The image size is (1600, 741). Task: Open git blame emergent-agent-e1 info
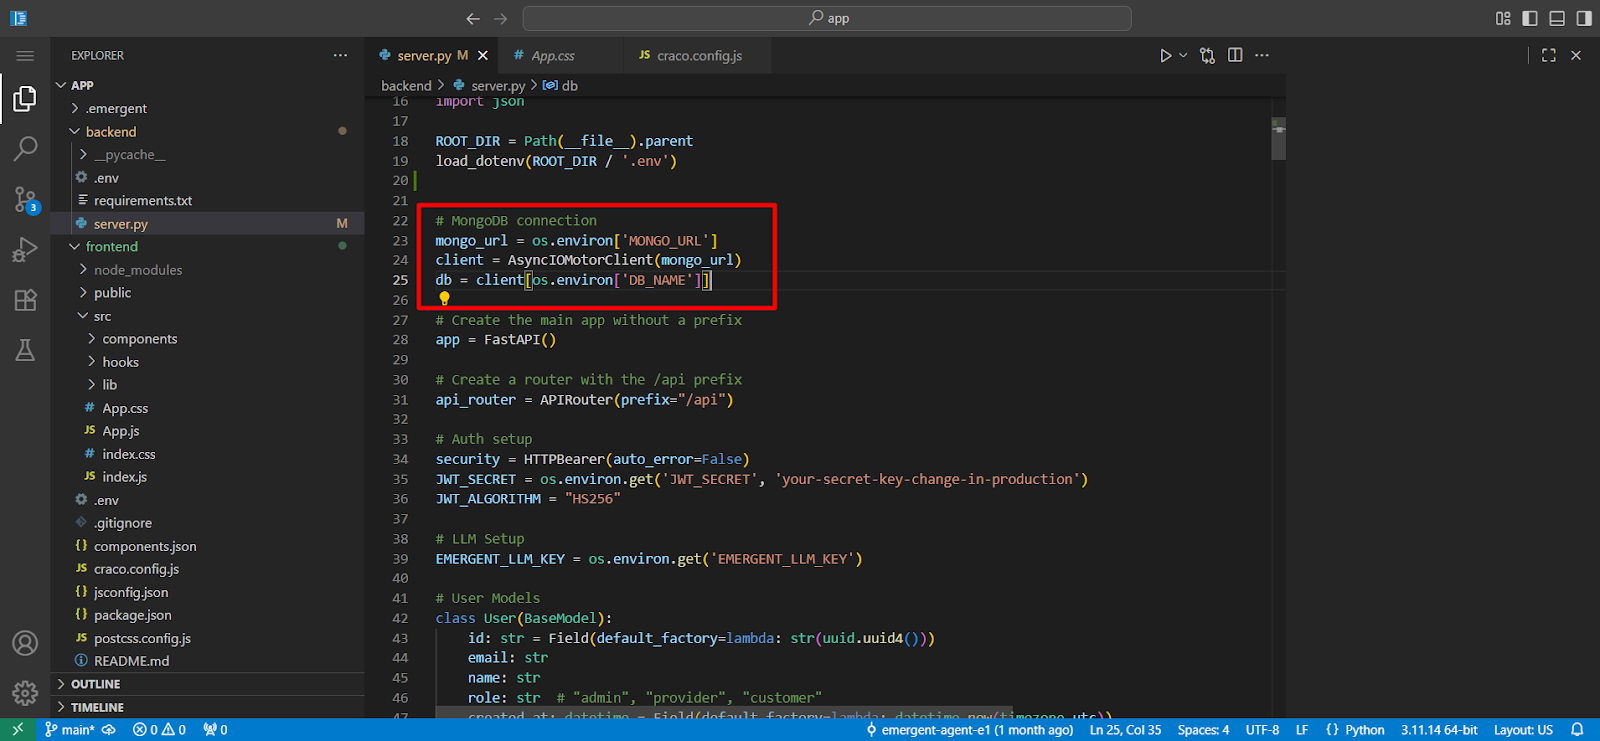(969, 730)
